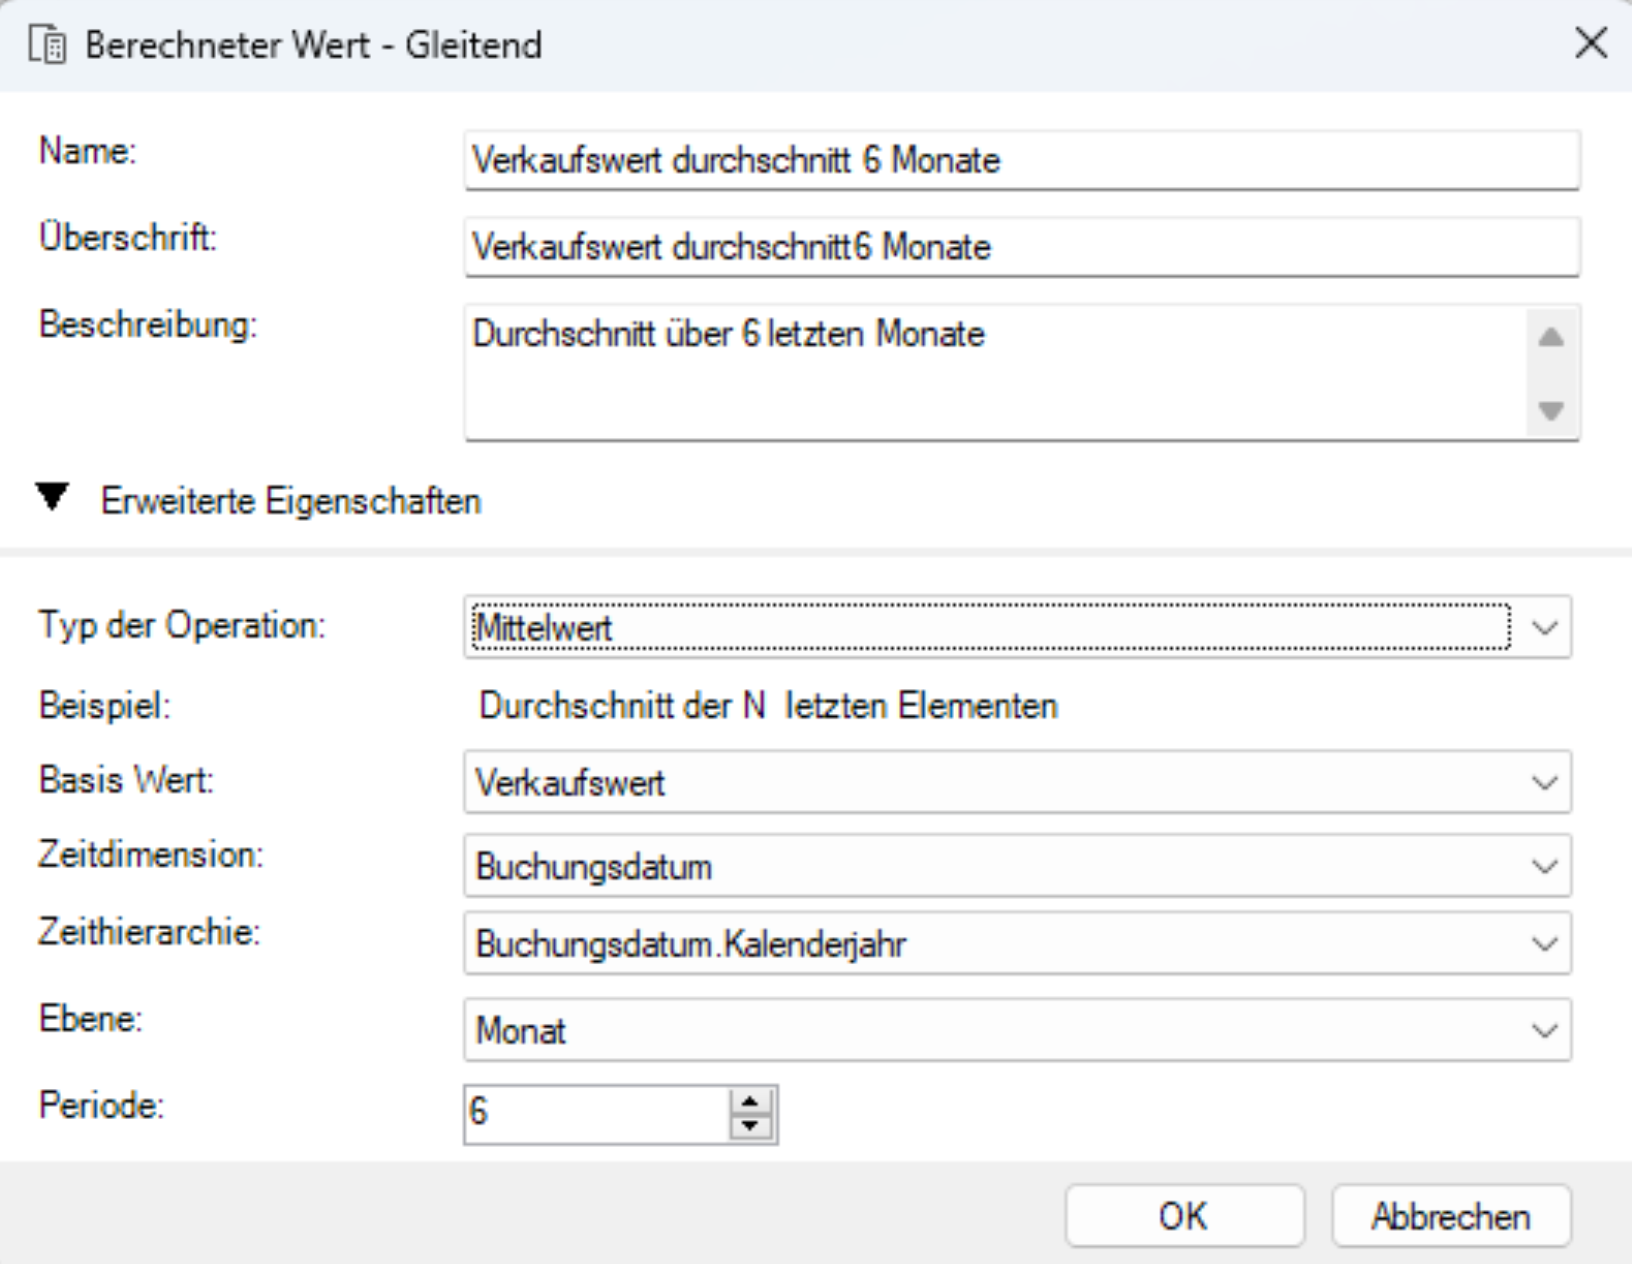Click the Periode number field
Viewport: 1634px width, 1264px height.
click(597, 1113)
